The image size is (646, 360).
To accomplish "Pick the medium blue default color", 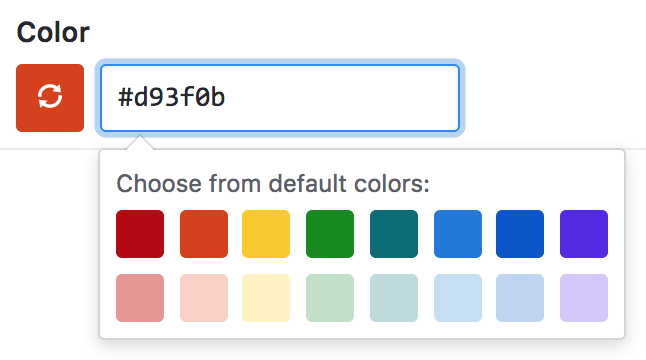I will (458, 234).
